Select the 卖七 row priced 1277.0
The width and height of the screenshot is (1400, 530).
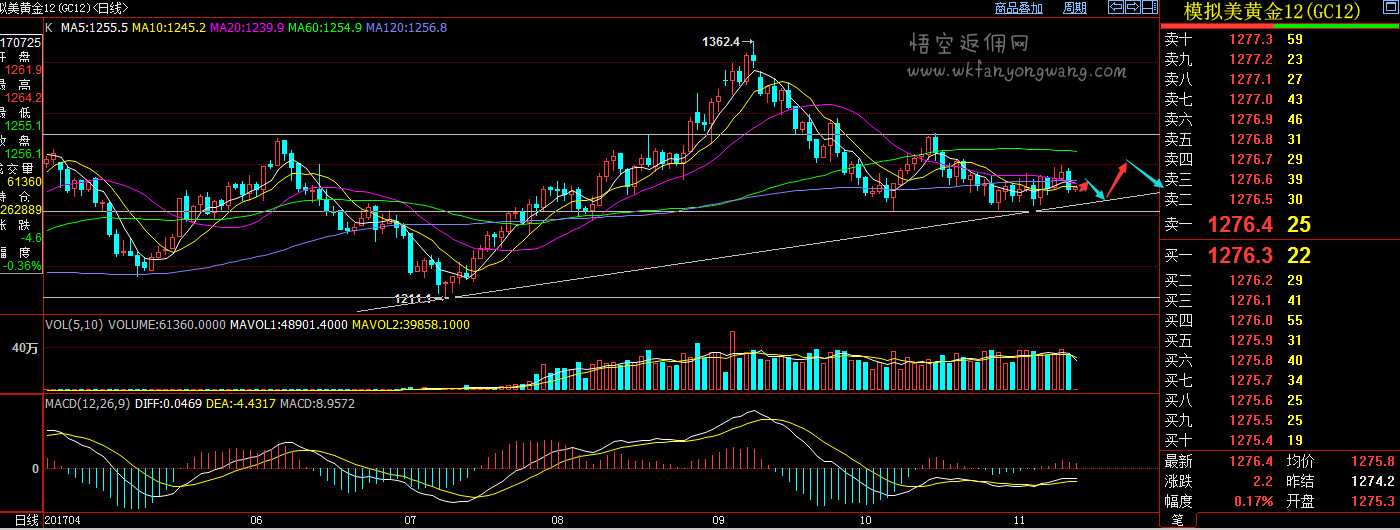point(1279,99)
